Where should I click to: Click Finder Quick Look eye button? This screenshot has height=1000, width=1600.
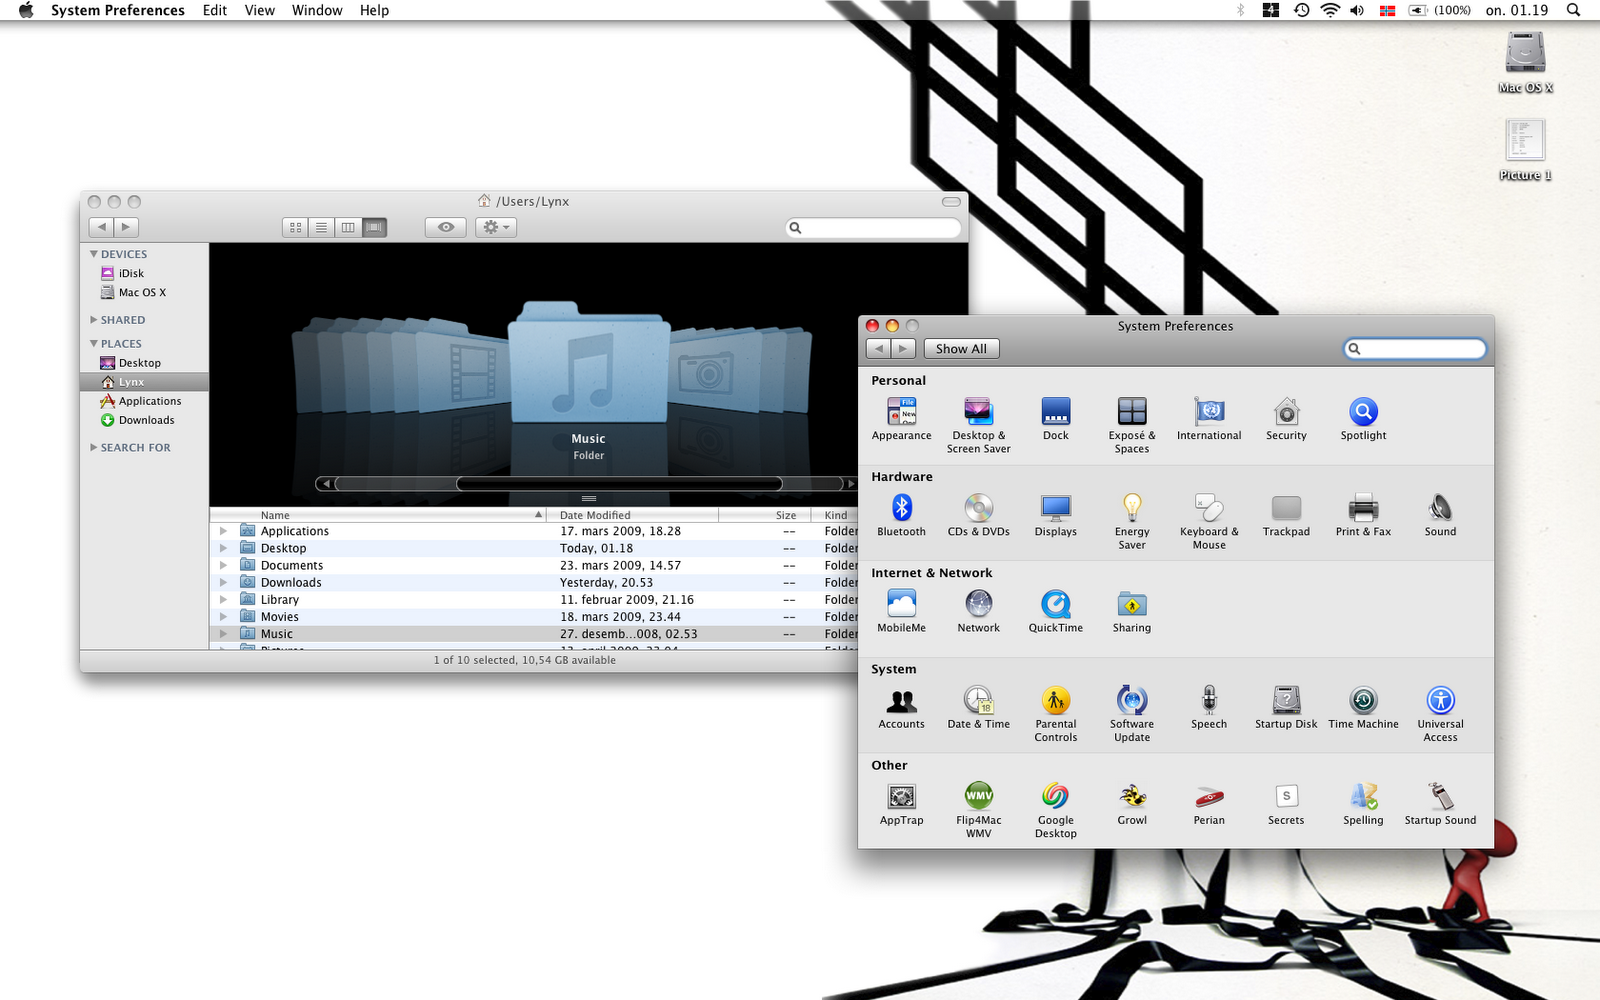(446, 228)
